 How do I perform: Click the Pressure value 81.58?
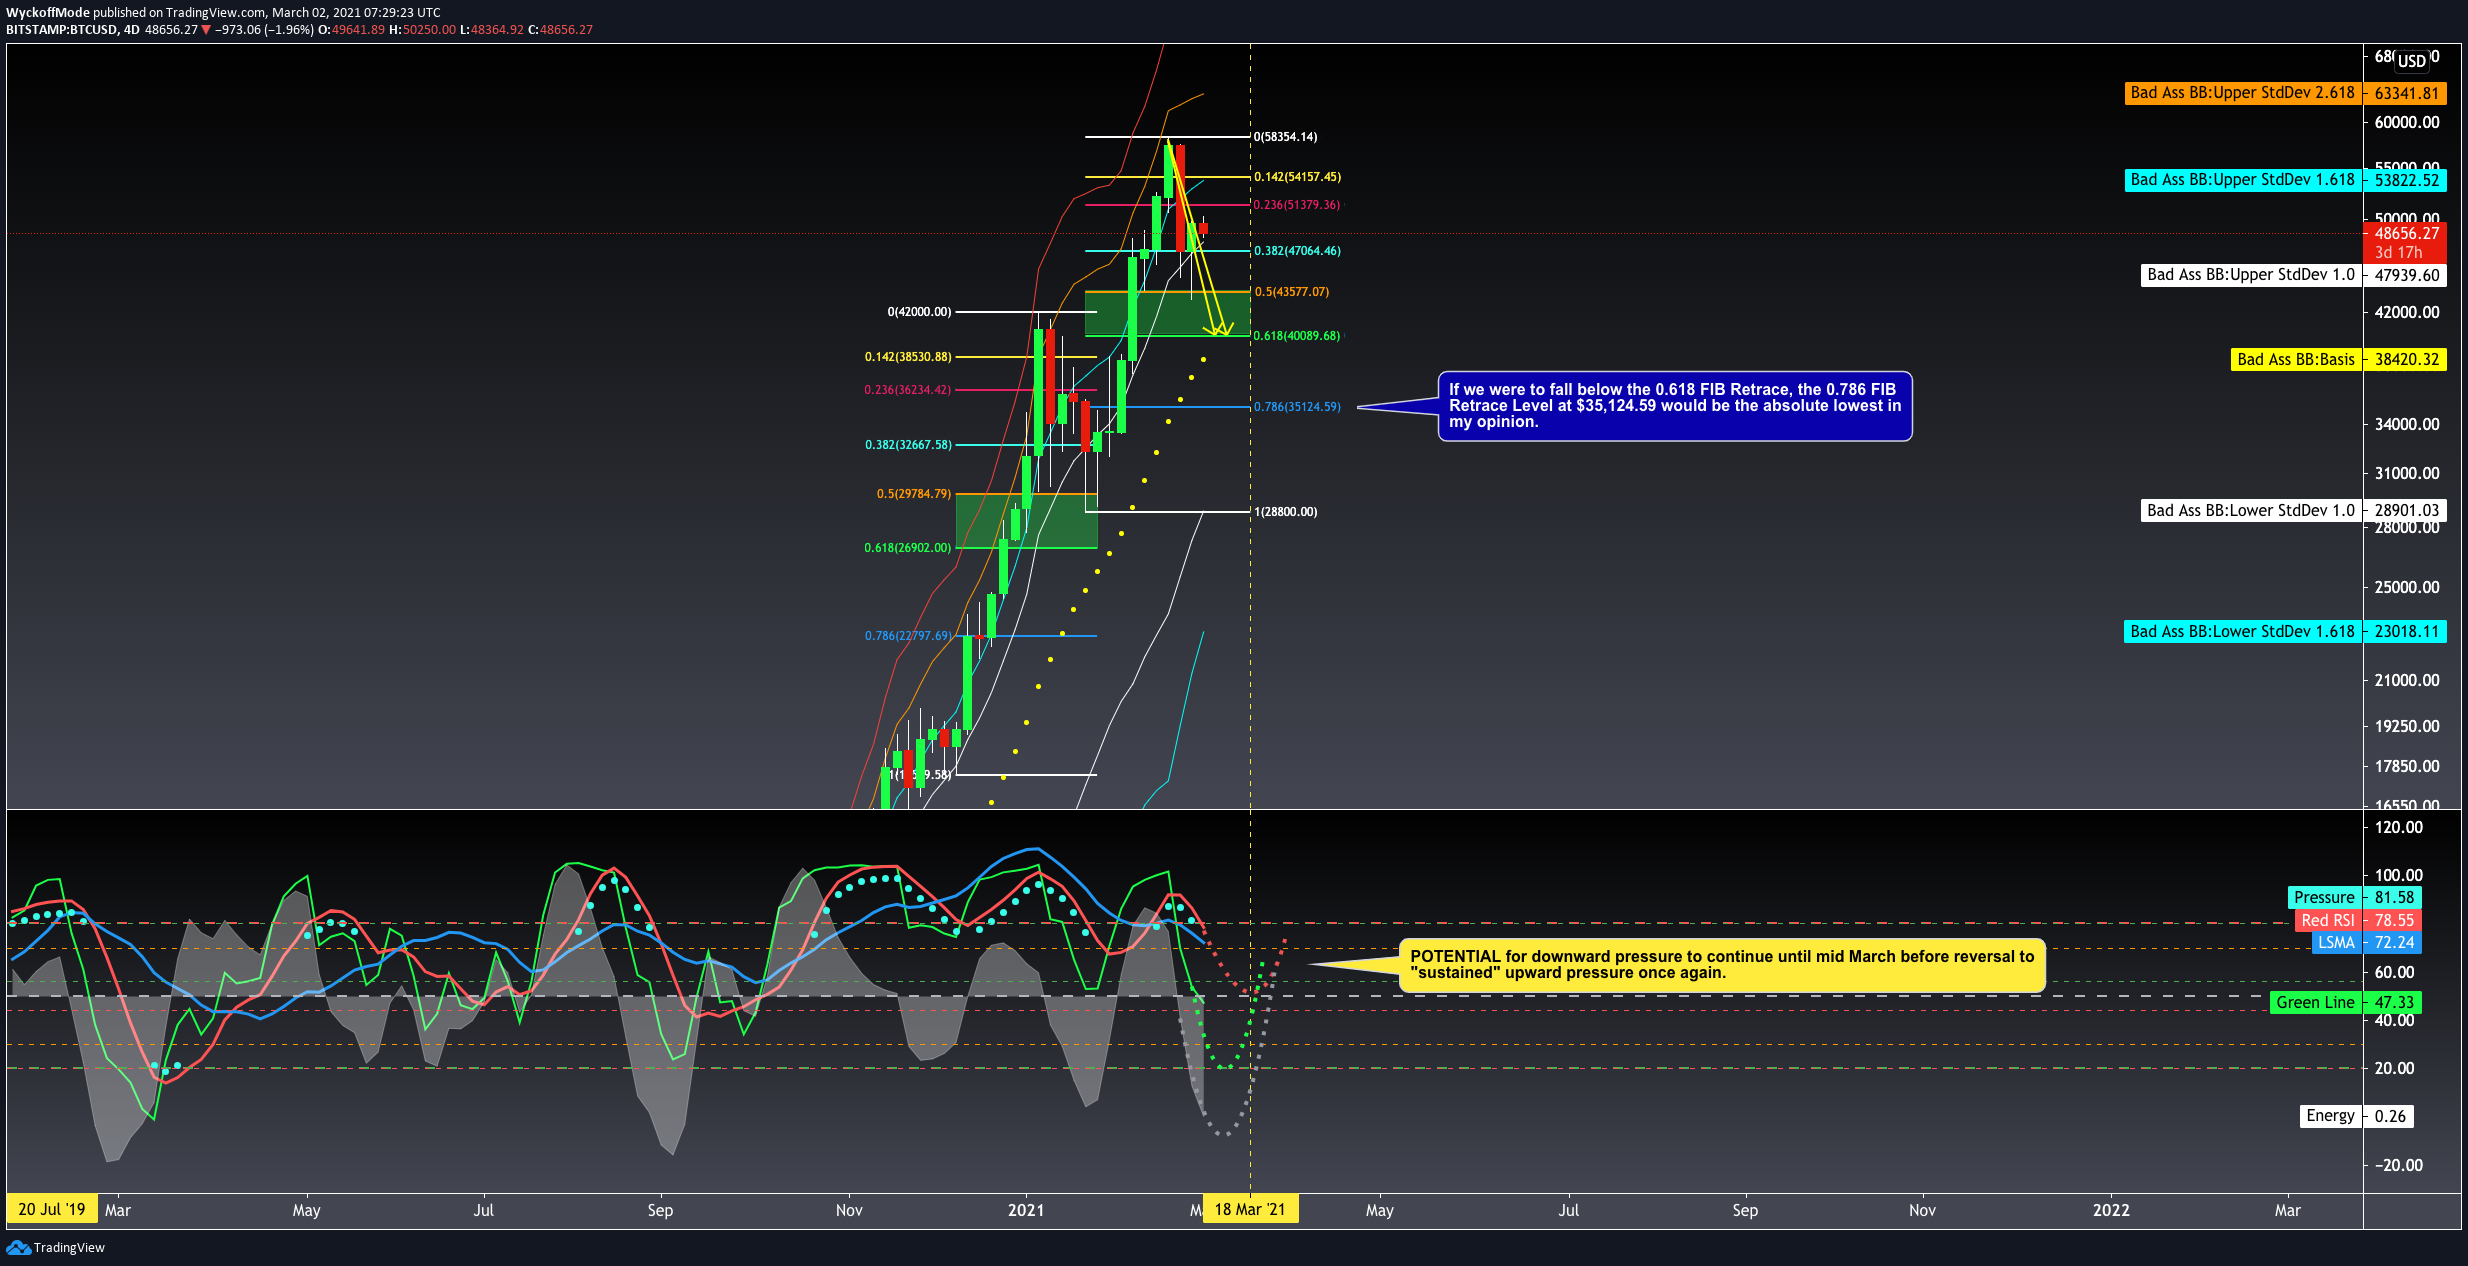2394,898
